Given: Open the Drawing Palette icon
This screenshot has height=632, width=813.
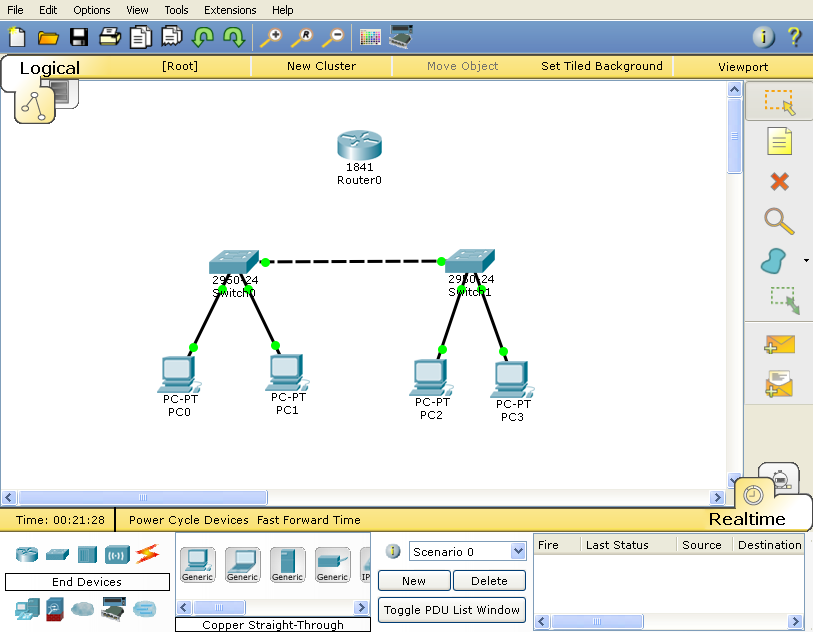Looking at the screenshot, I should click(x=370, y=37).
